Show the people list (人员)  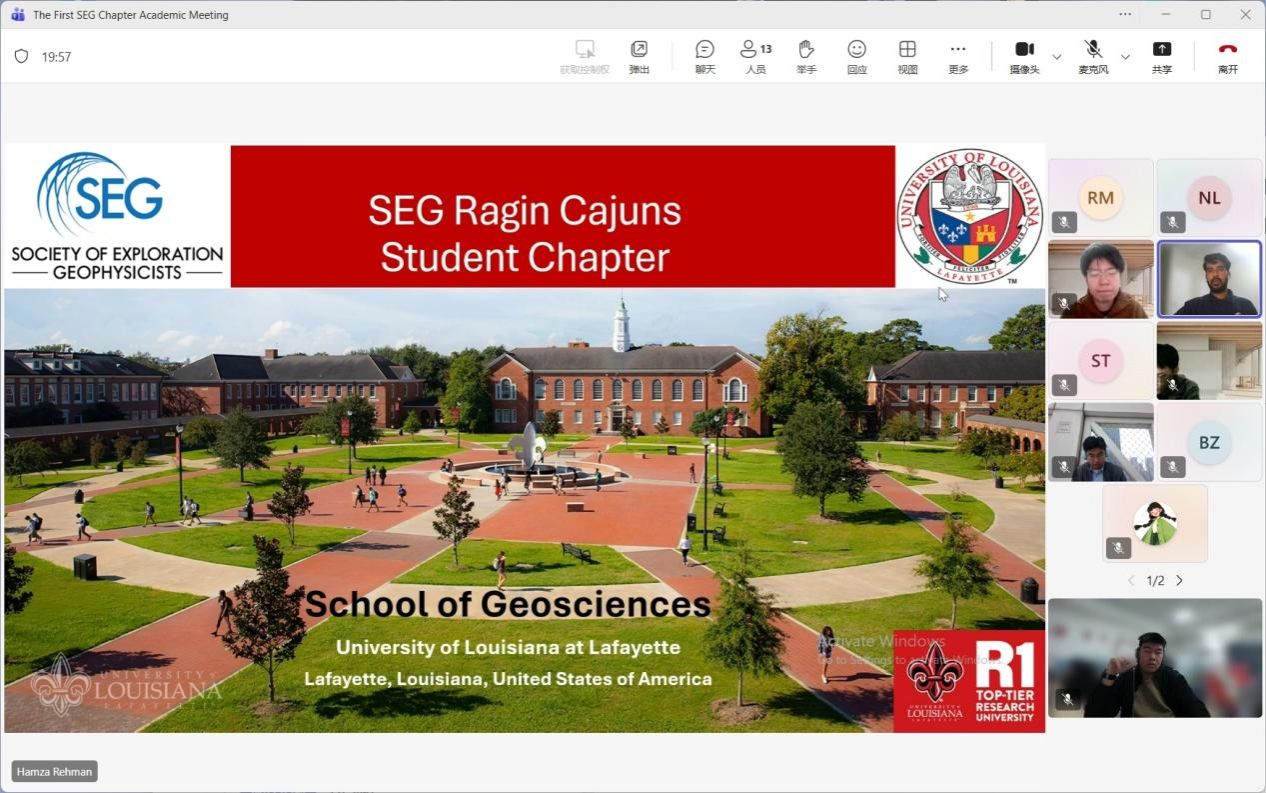pos(755,56)
